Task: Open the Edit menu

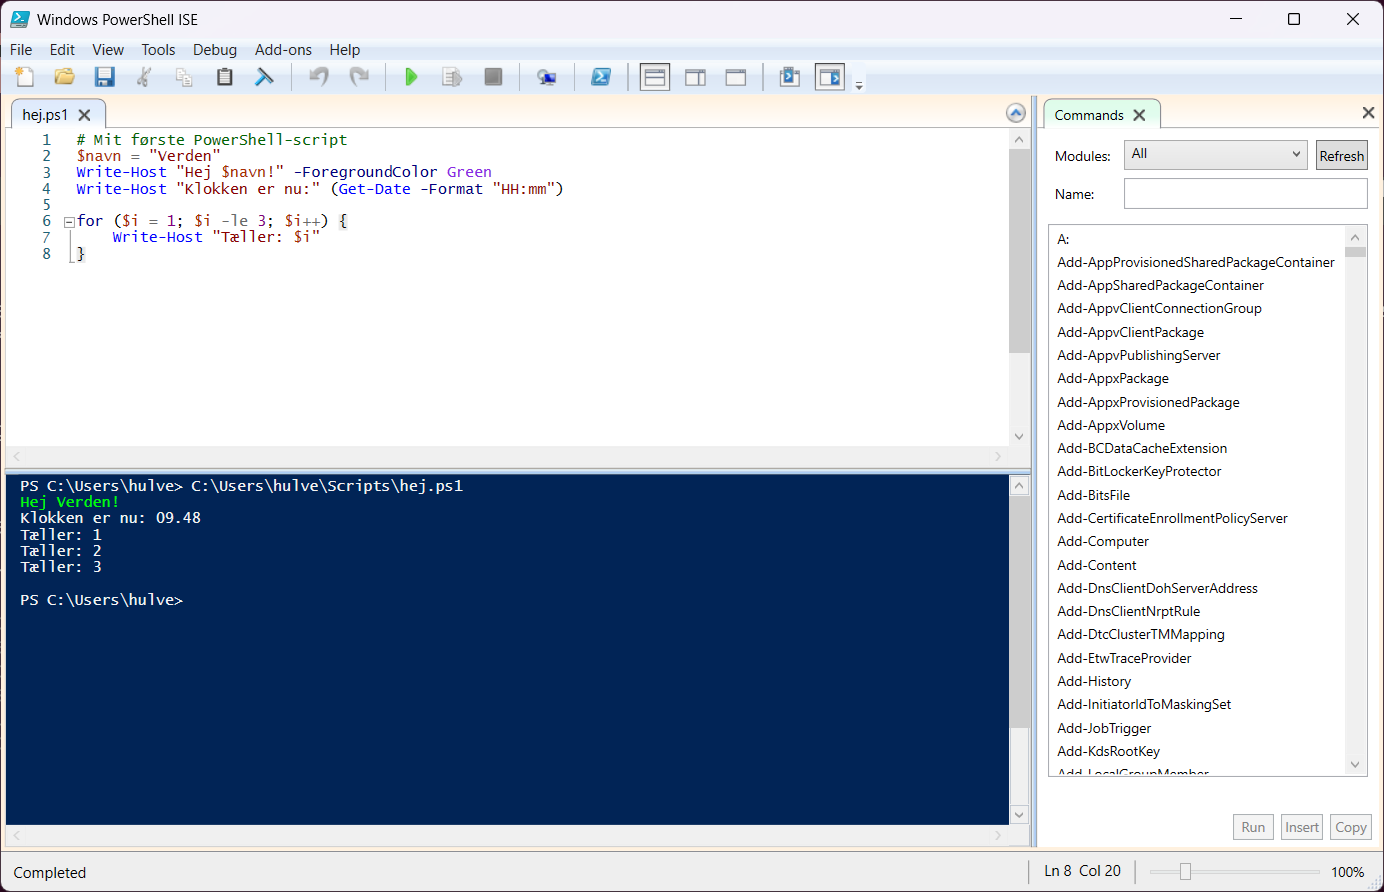Action: (62, 50)
